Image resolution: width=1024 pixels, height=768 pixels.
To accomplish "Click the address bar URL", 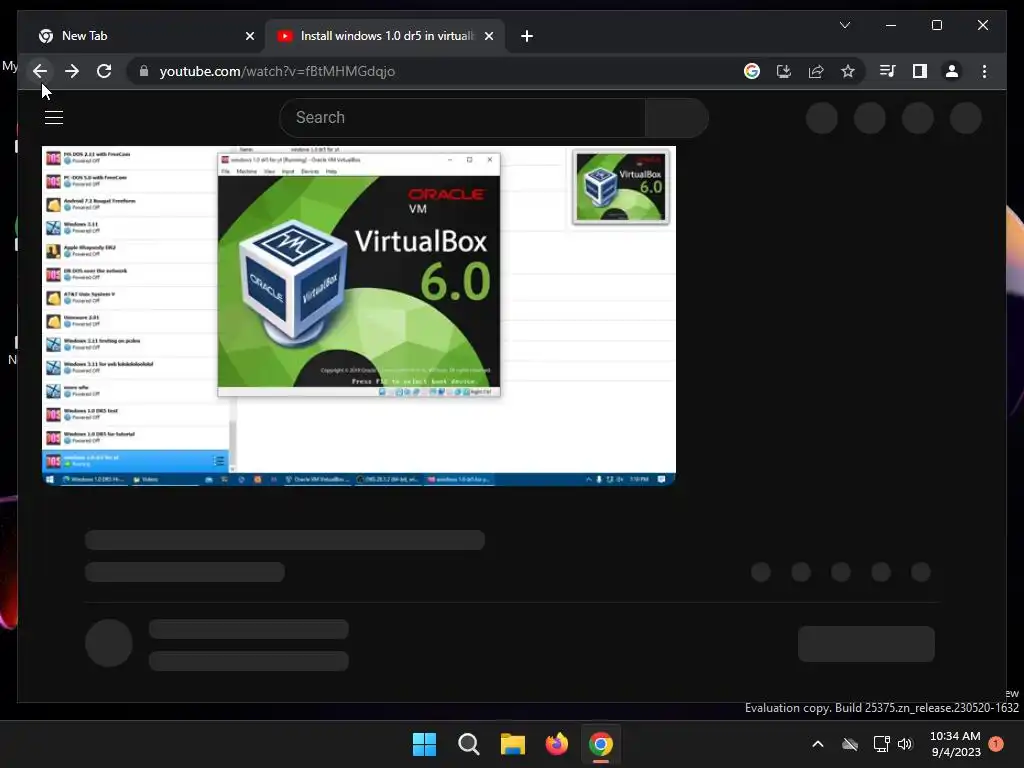I will coord(277,71).
